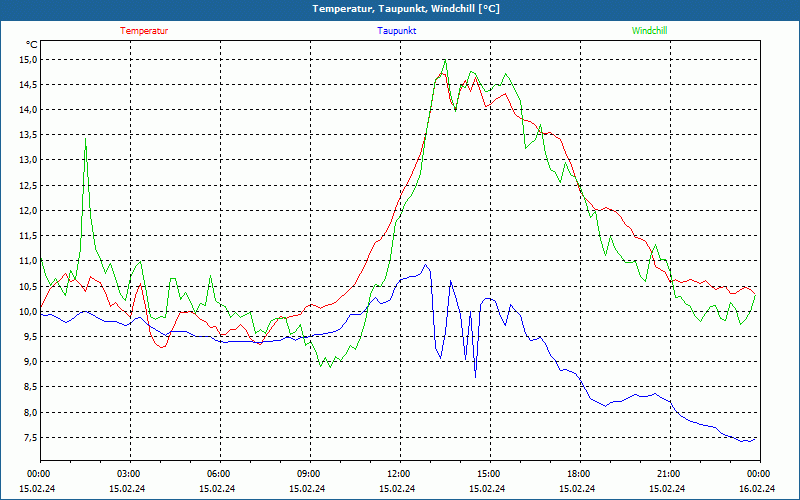
Task: Click the 9,5 y-axis value
Action: (x=31, y=337)
